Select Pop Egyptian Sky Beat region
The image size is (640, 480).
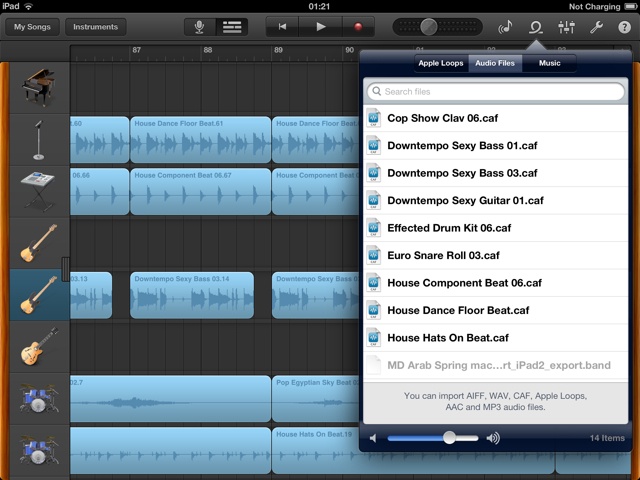click(316, 399)
